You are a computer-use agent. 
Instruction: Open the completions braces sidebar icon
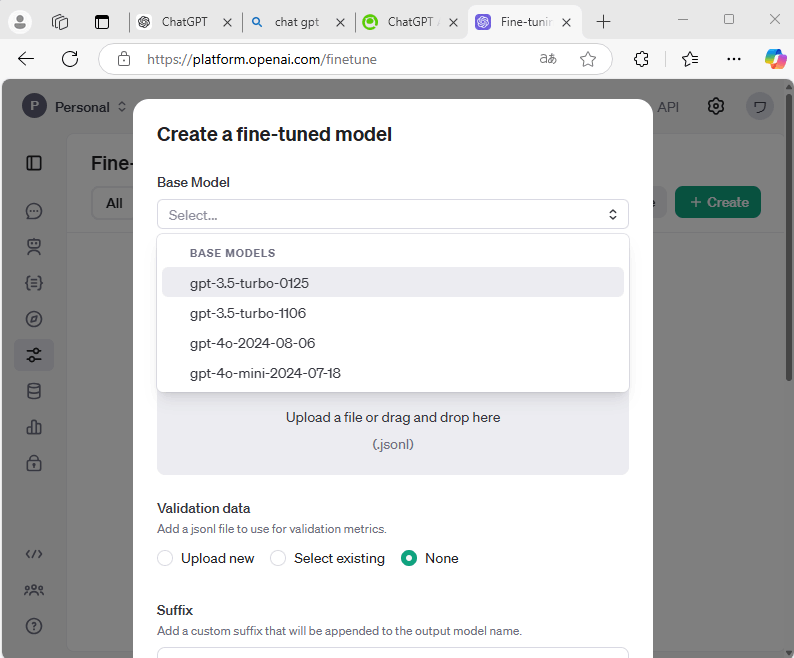pos(34,283)
